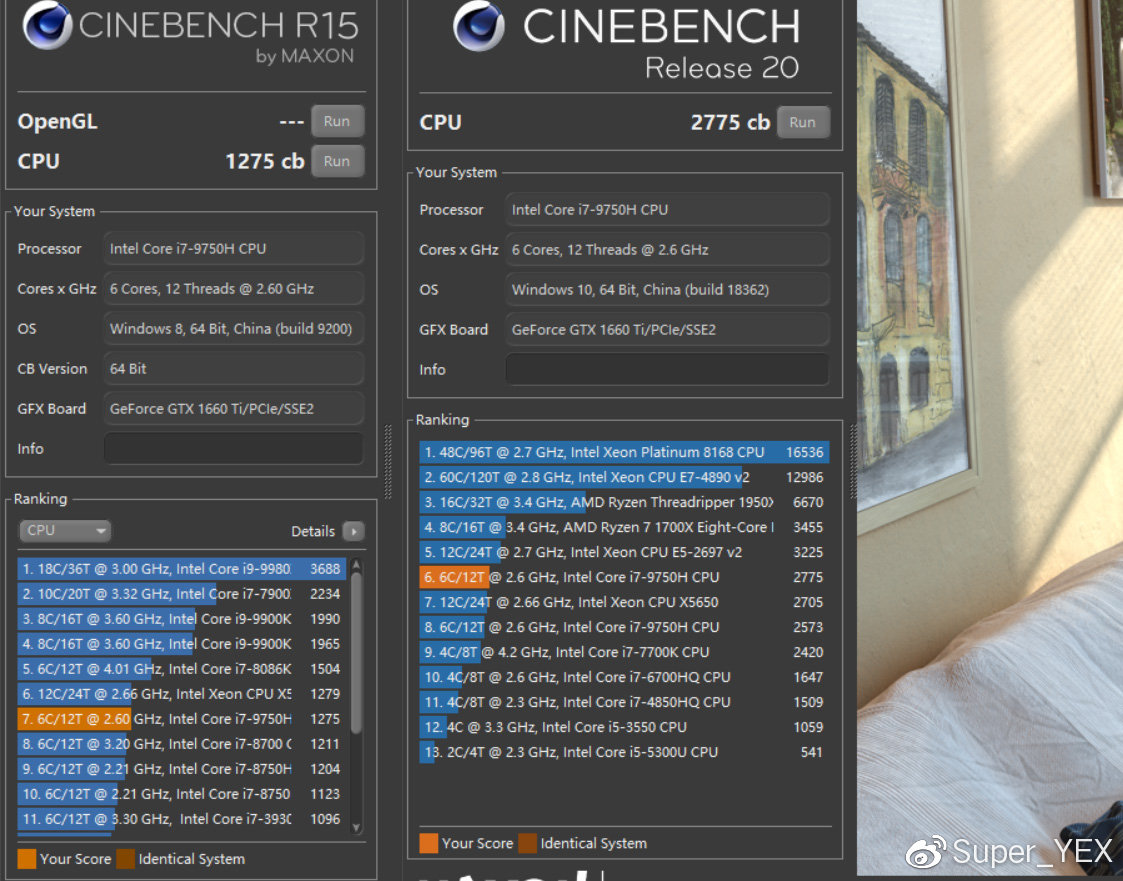Select R15 ranking row i7-8750 scoring 1123
1123x881 pixels.
point(182,794)
